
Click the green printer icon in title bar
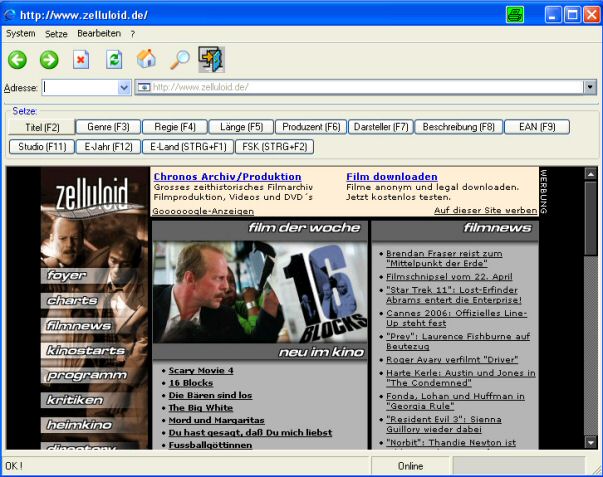coord(514,14)
